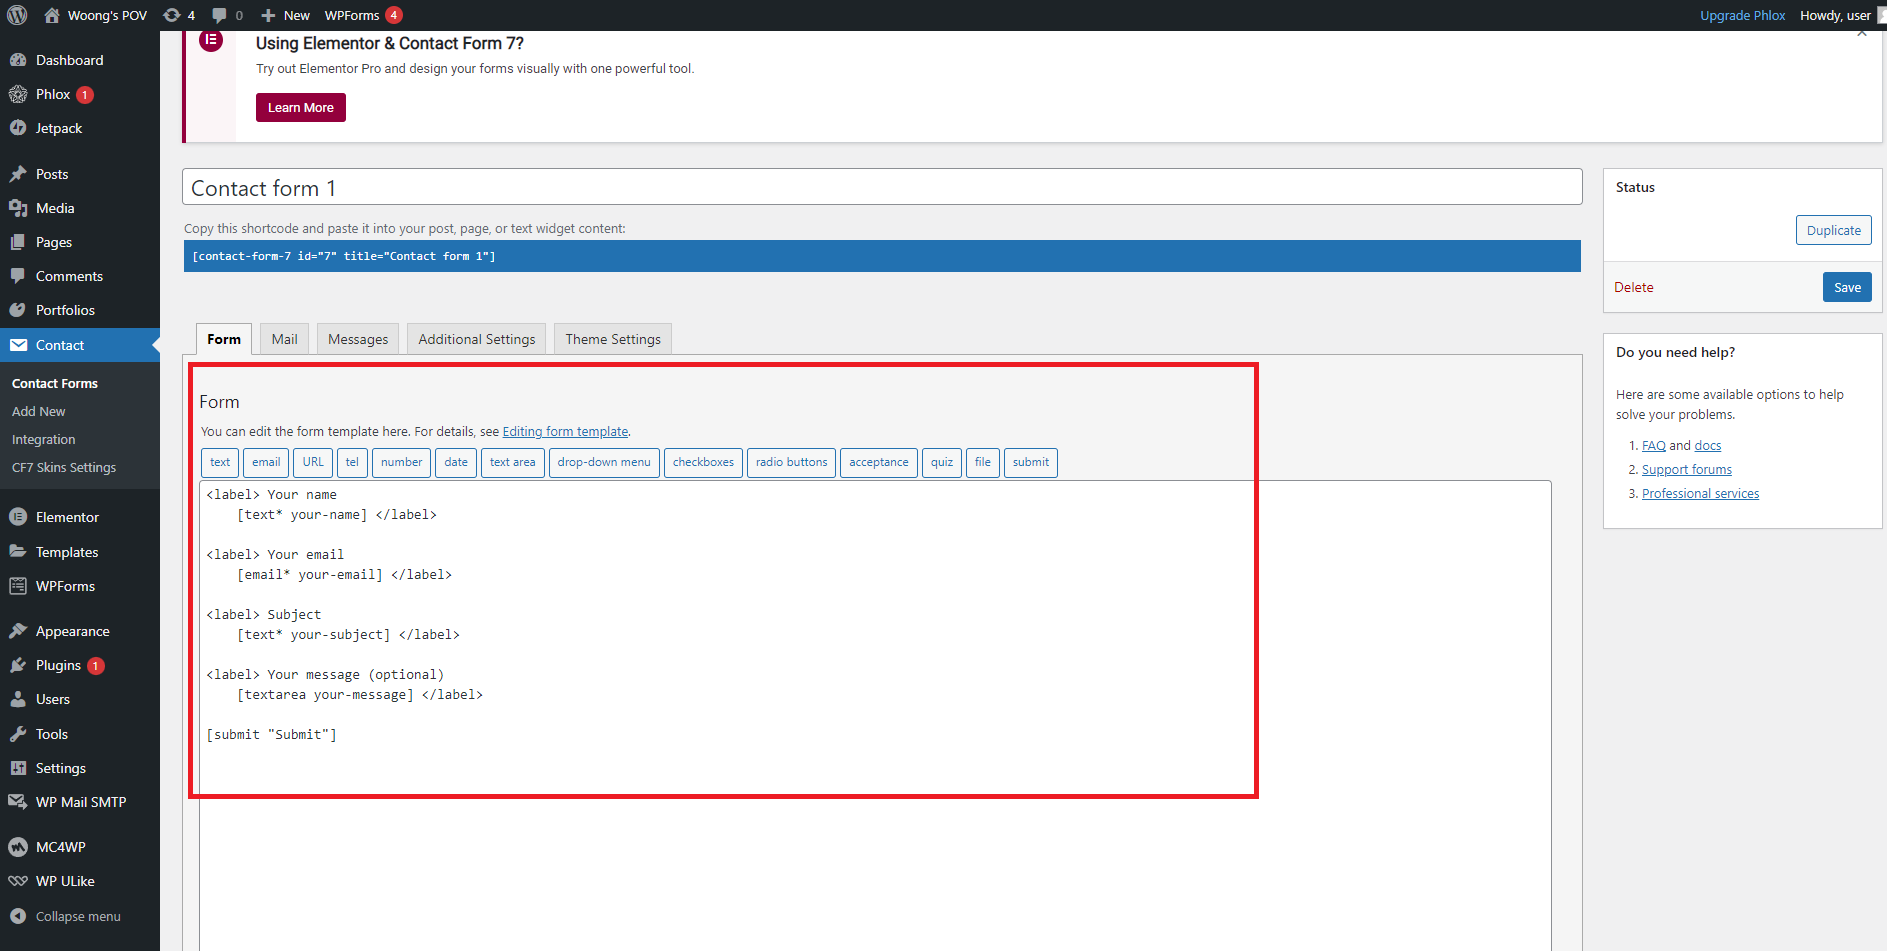Click the Portfolios icon in sidebar
This screenshot has width=1887, height=951.
click(18, 310)
